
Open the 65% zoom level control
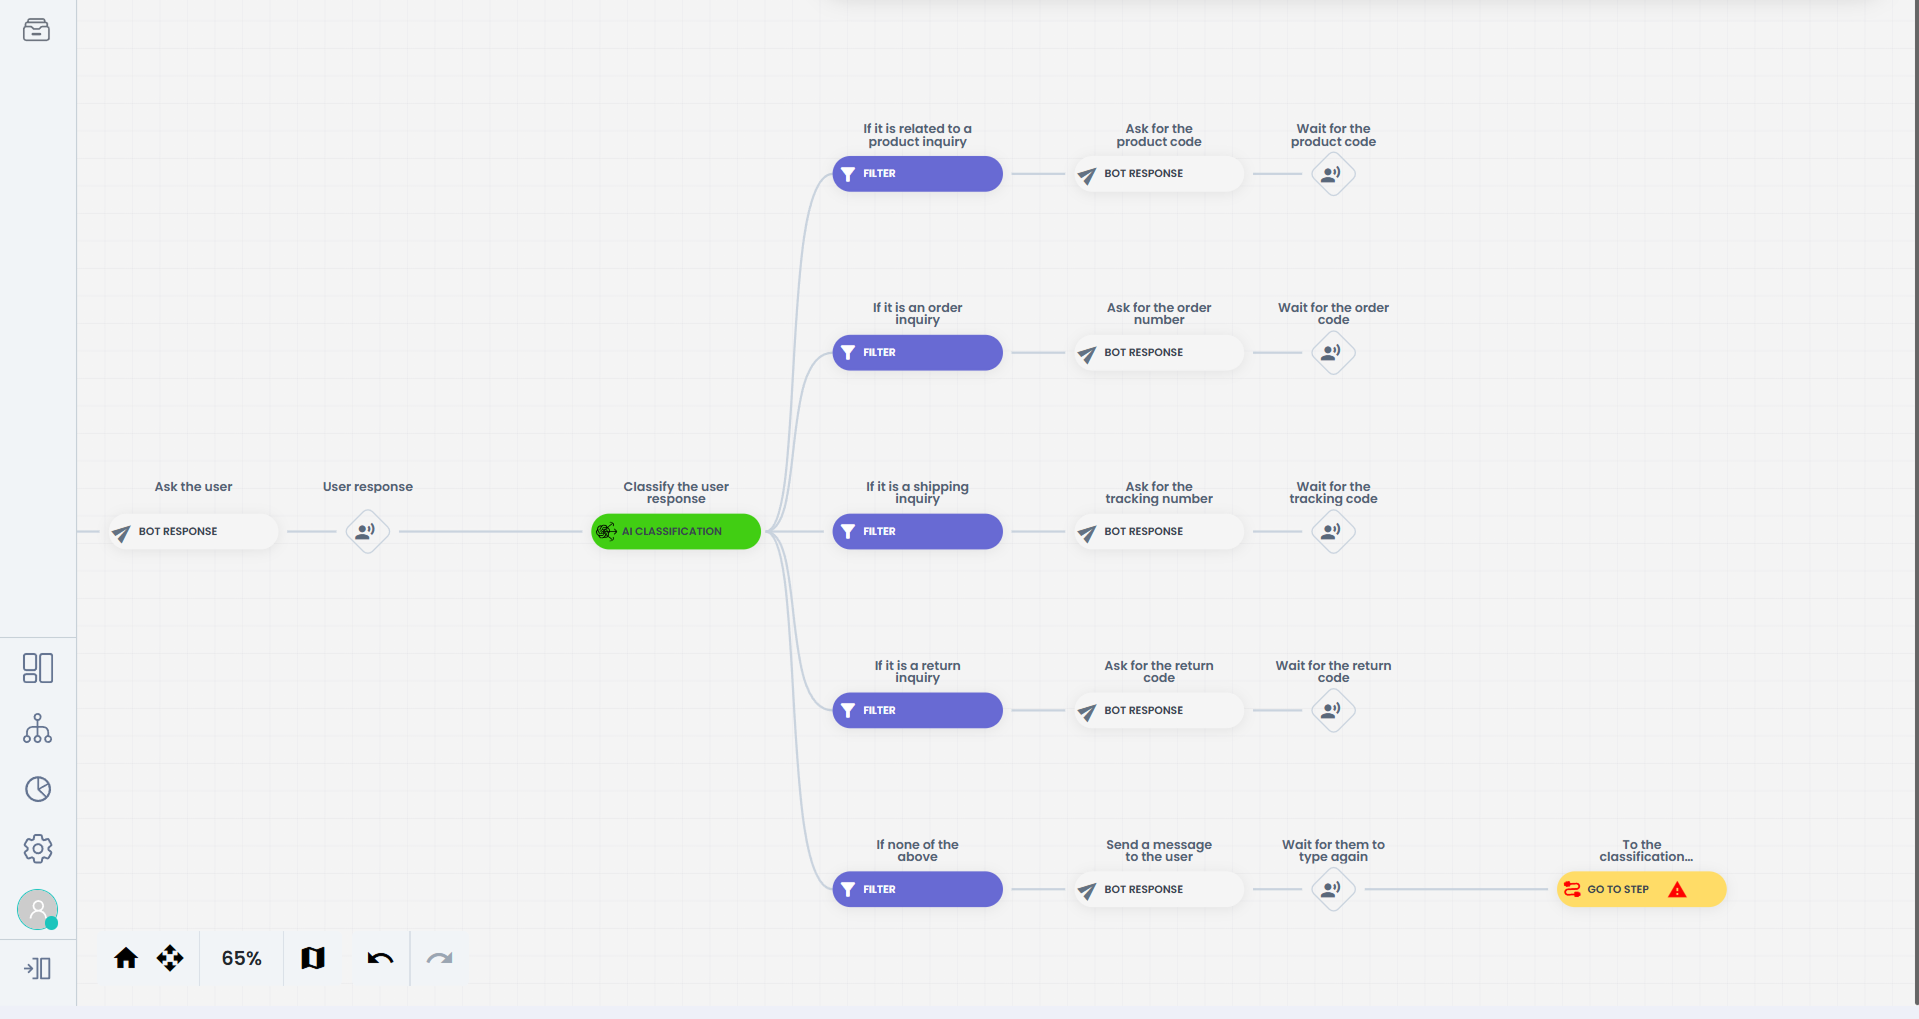(x=242, y=958)
